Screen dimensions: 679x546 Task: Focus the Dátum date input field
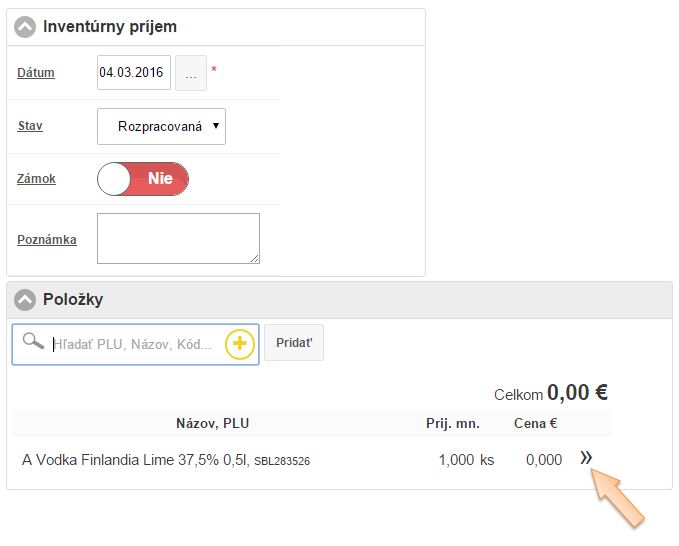pyautogui.click(x=133, y=73)
